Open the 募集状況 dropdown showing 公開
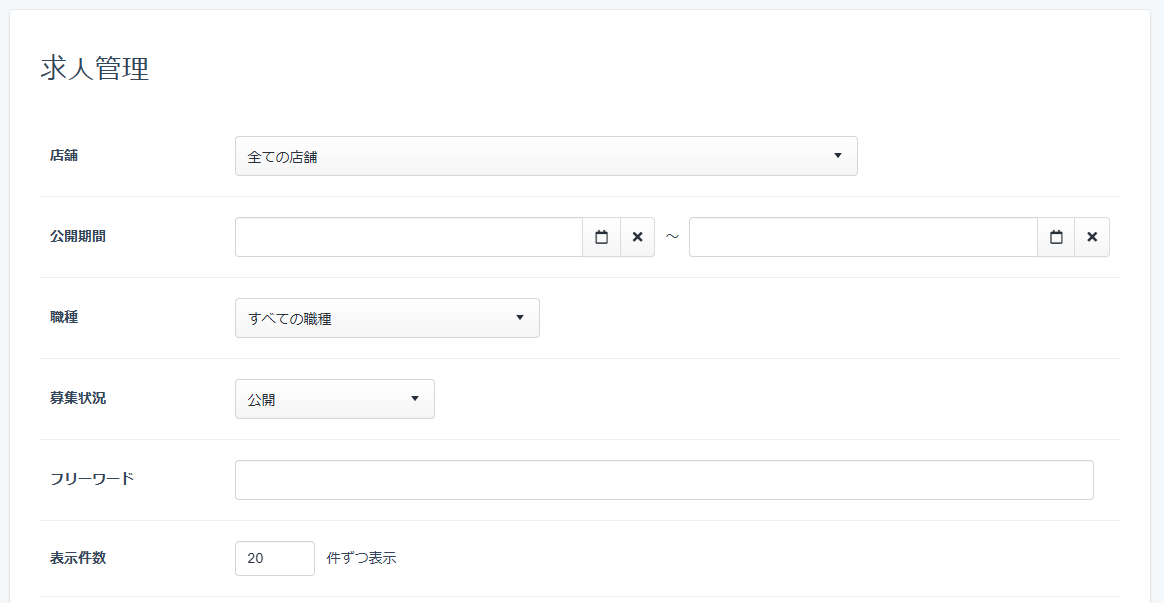The height and width of the screenshot is (603, 1164). pyautogui.click(x=334, y=399)
